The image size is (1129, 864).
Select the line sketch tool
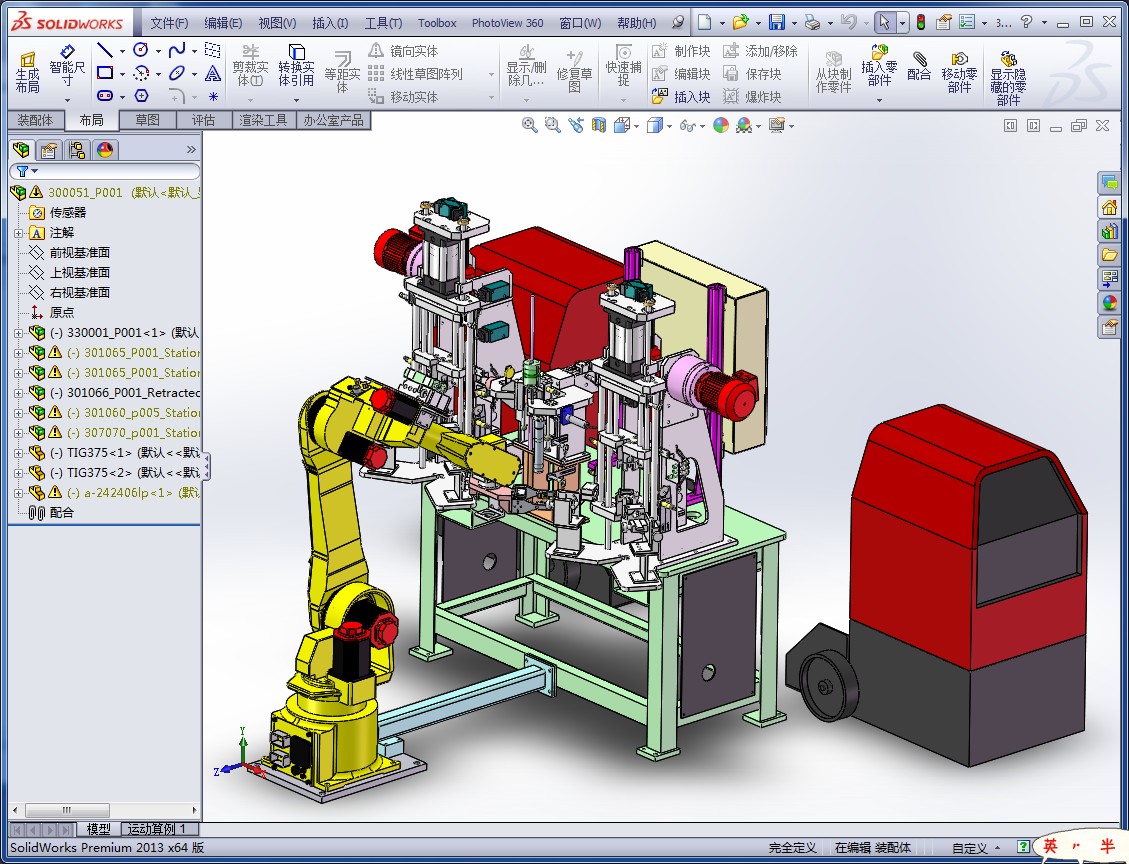point(105,50)
